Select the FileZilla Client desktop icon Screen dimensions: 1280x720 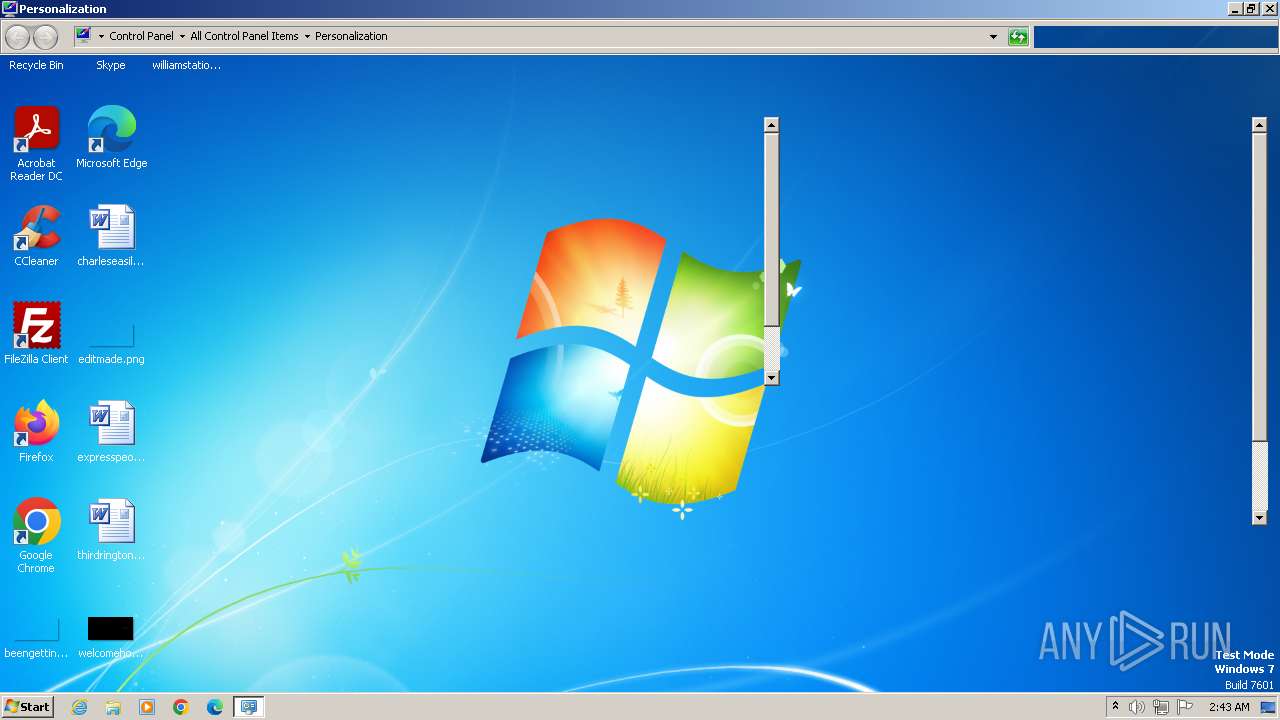pyautogui.click(x=36, y=334)
